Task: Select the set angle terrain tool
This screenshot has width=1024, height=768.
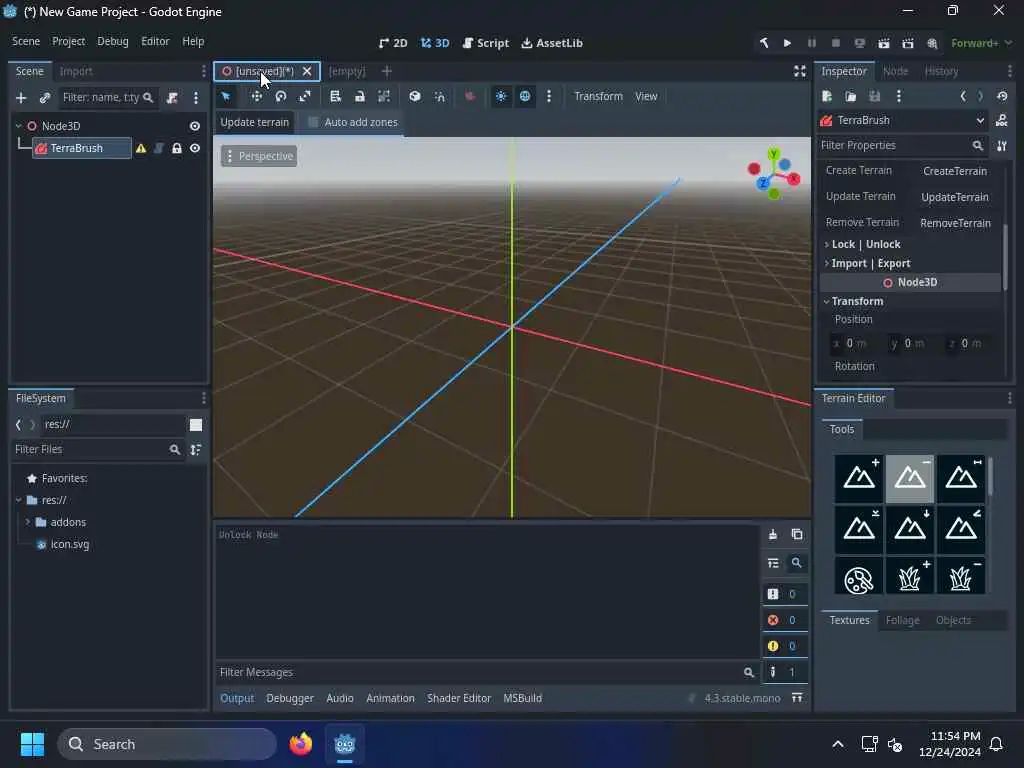Action: (x=961, y=528)
